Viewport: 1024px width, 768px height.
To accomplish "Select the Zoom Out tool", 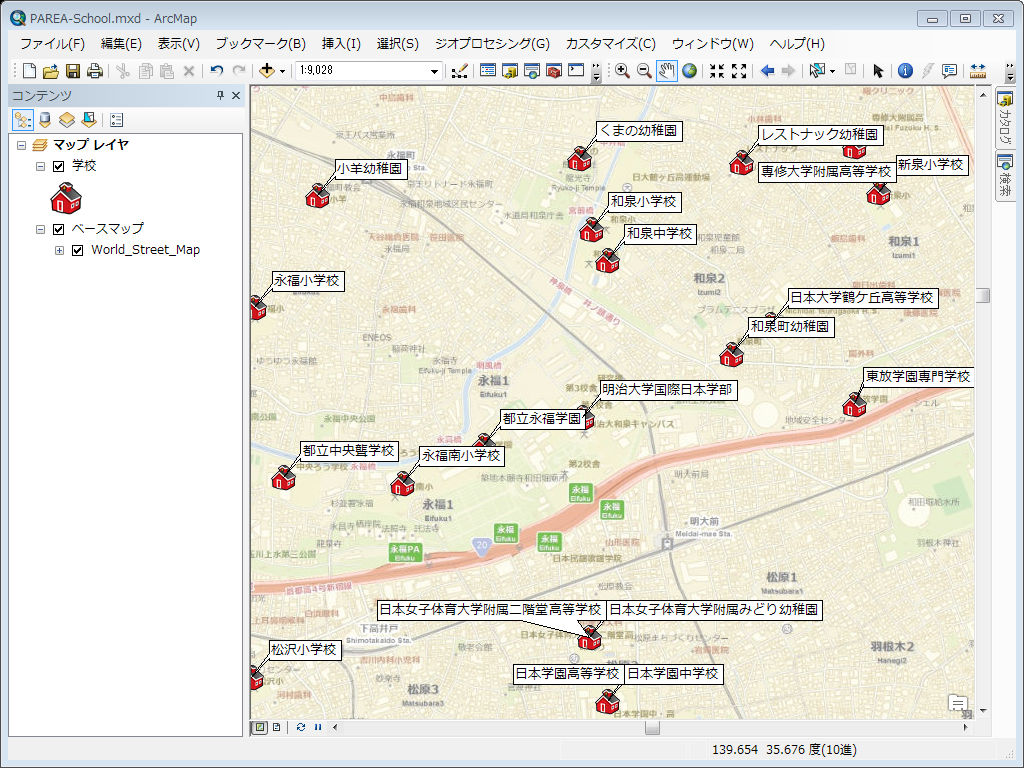I will click(644, 71).
